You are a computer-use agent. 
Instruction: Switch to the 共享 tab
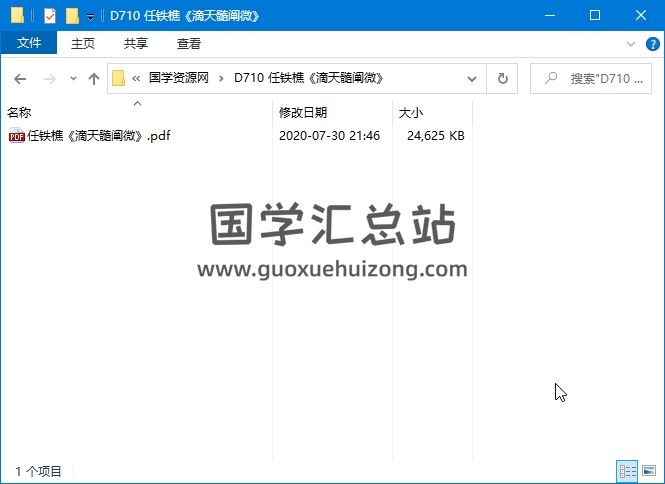pyautogui.click(x=136, y=43)
